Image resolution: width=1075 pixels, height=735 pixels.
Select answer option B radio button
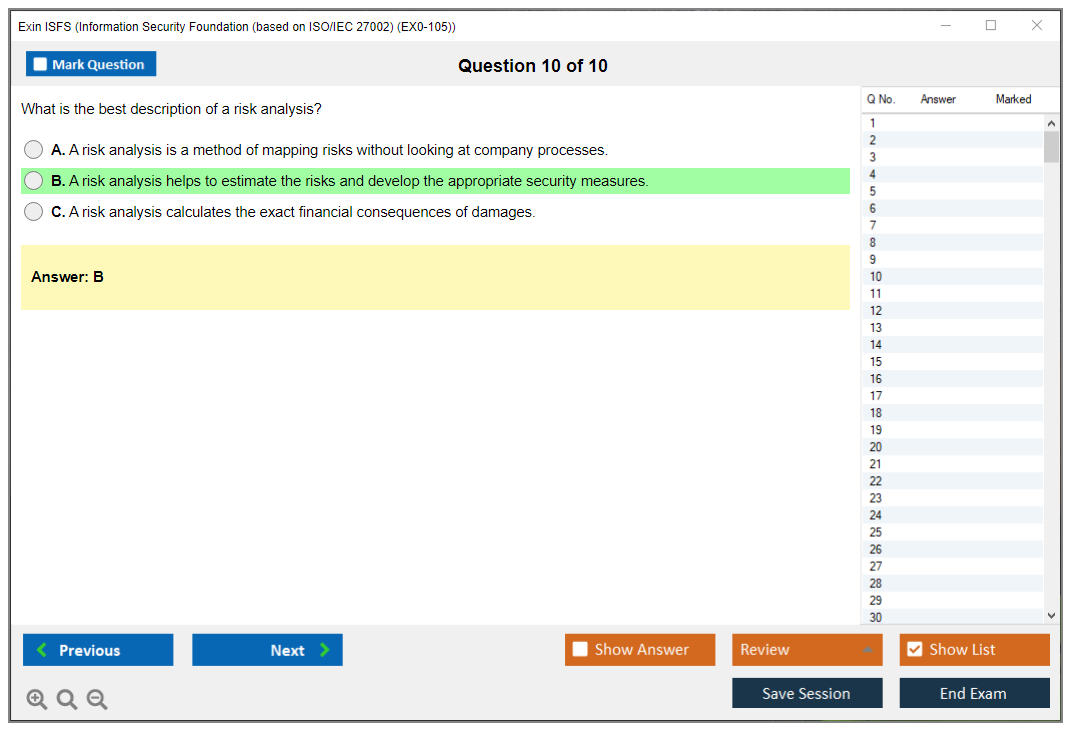(34, 181)
